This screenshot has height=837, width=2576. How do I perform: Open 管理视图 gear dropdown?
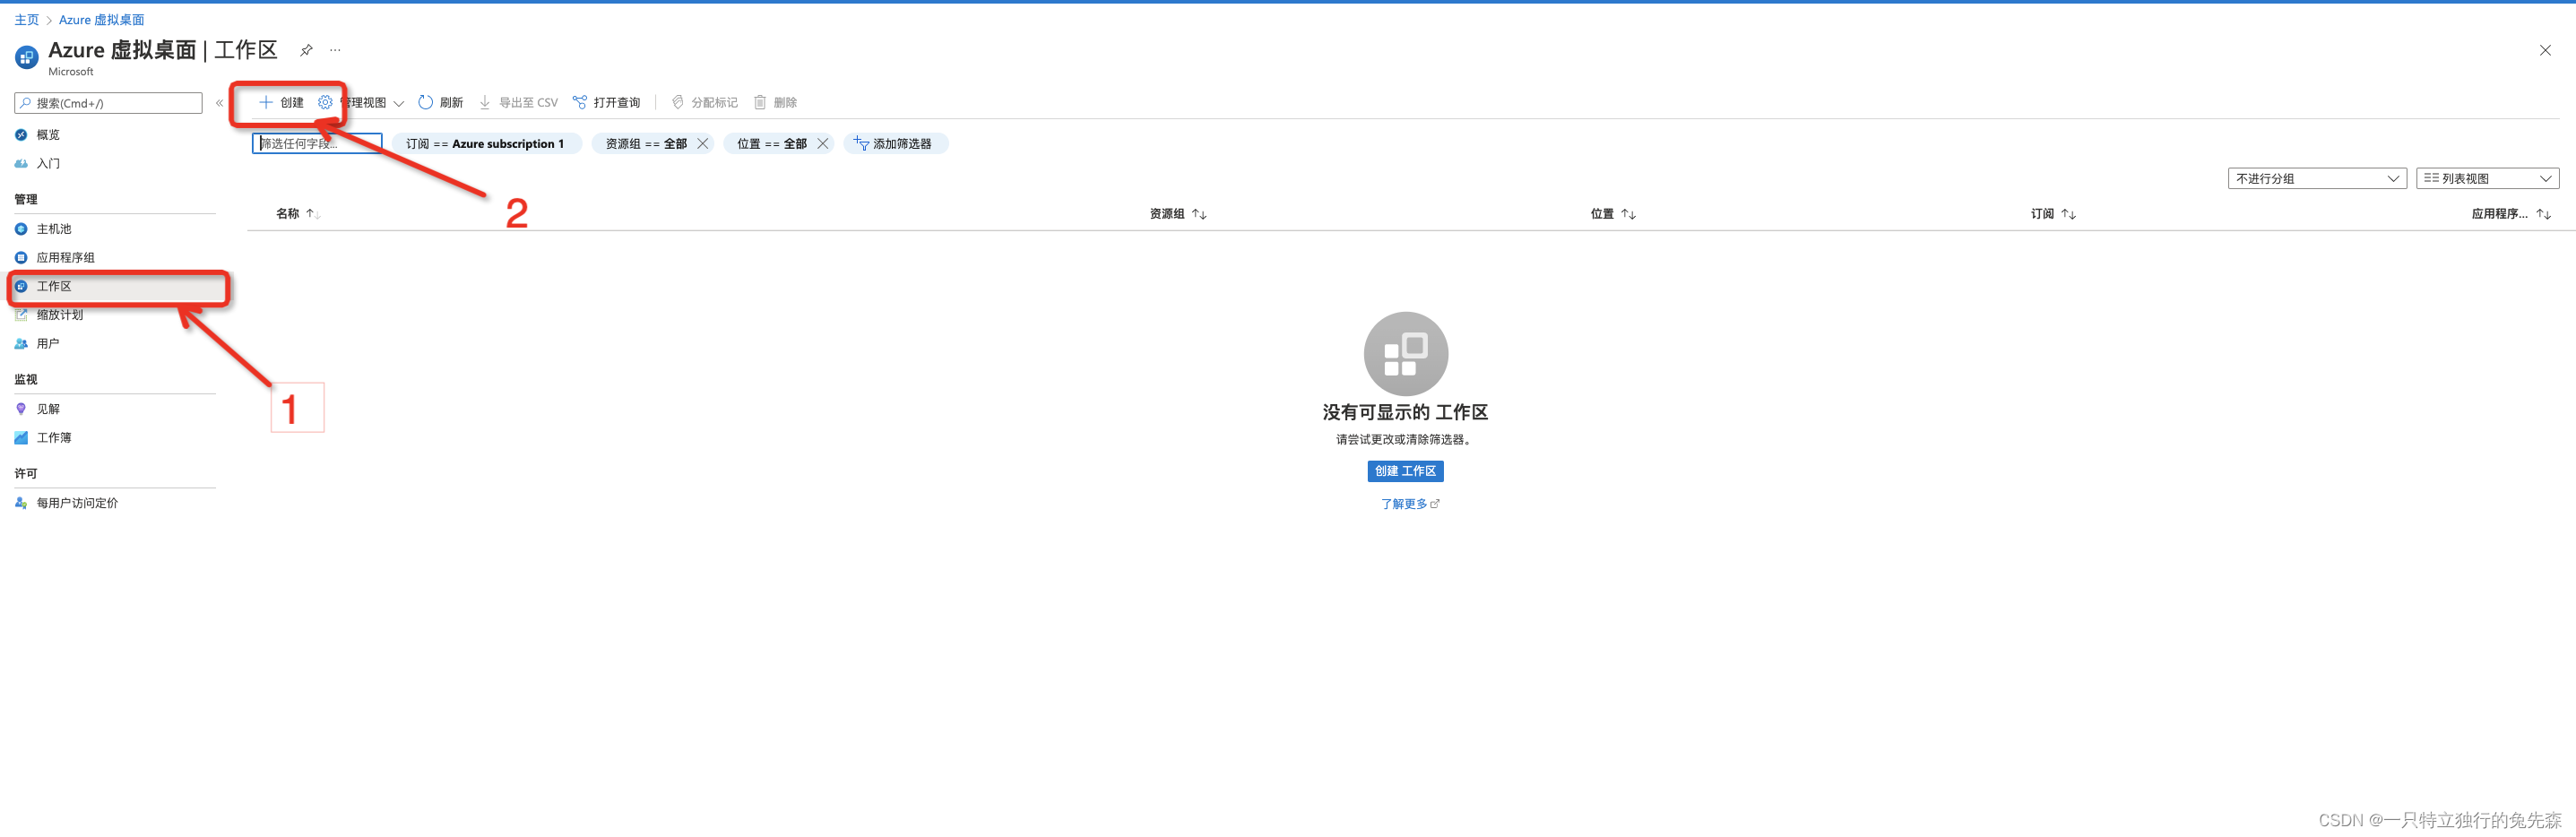pyautogui.click(x=361, y=102)
